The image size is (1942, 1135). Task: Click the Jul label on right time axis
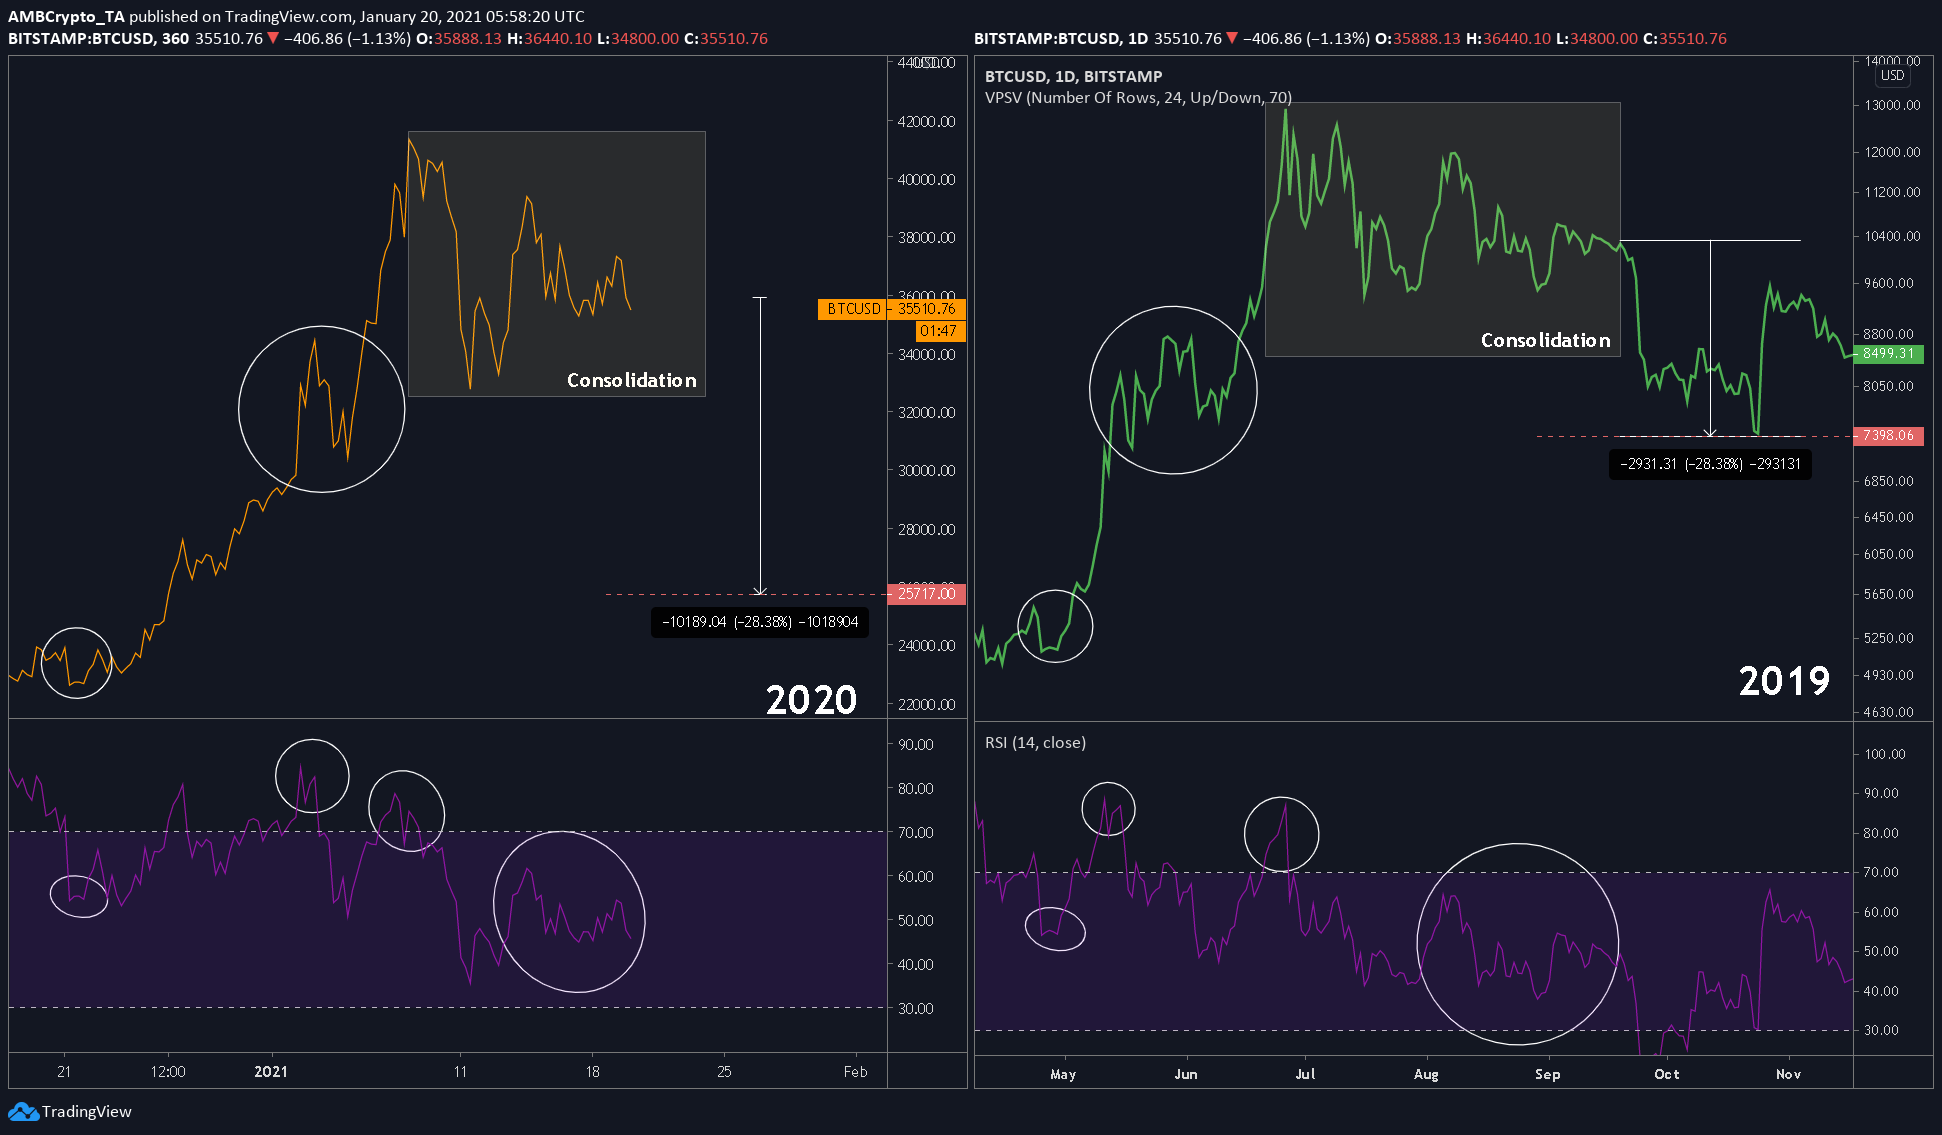1305,1074
